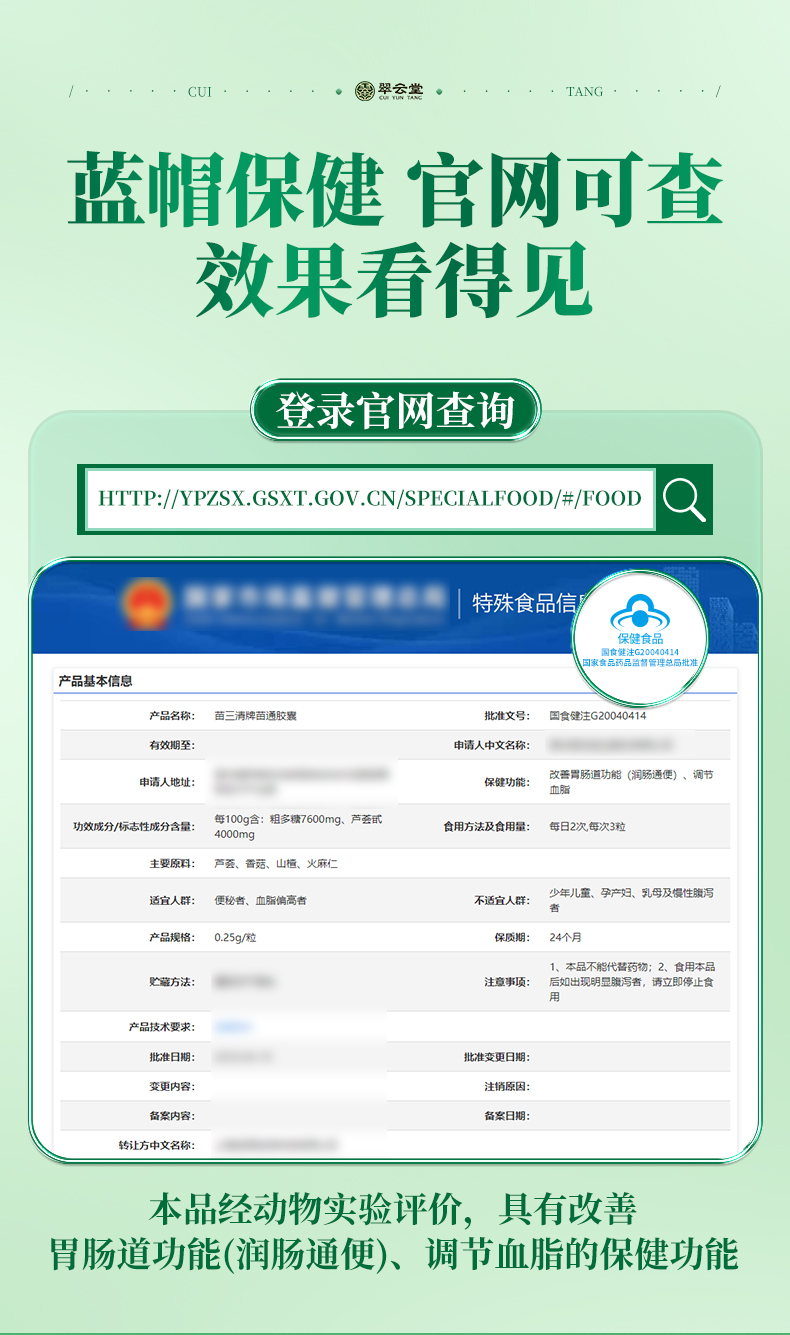
Task: Click the national emblem icon in the header
Action: (149, 604)
